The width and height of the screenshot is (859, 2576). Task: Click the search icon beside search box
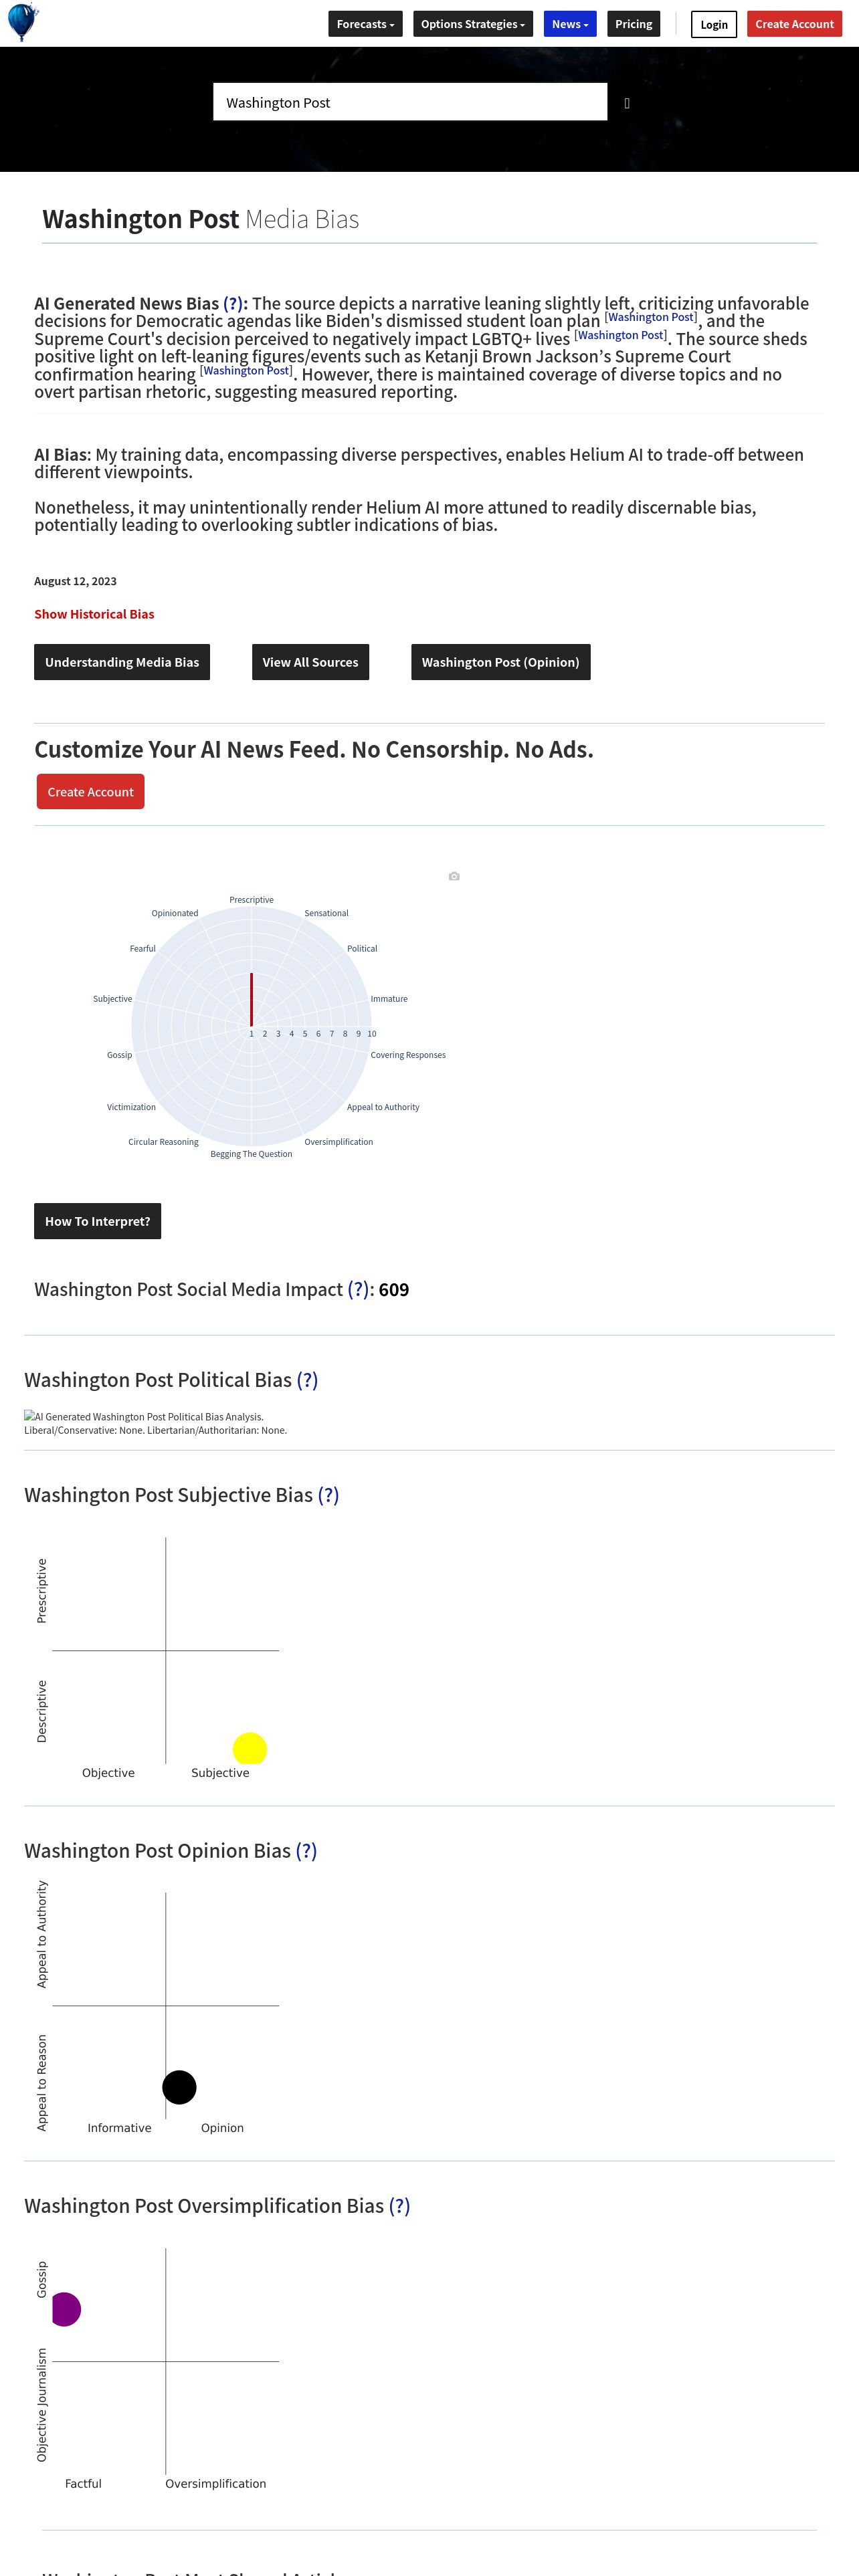click(x=627, y=103)
